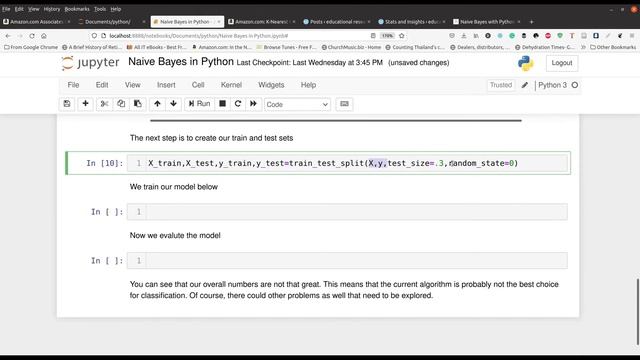640x360 pixels.
Task: Open the browser Bookmarks menu
Action: [x=77, y=9]
